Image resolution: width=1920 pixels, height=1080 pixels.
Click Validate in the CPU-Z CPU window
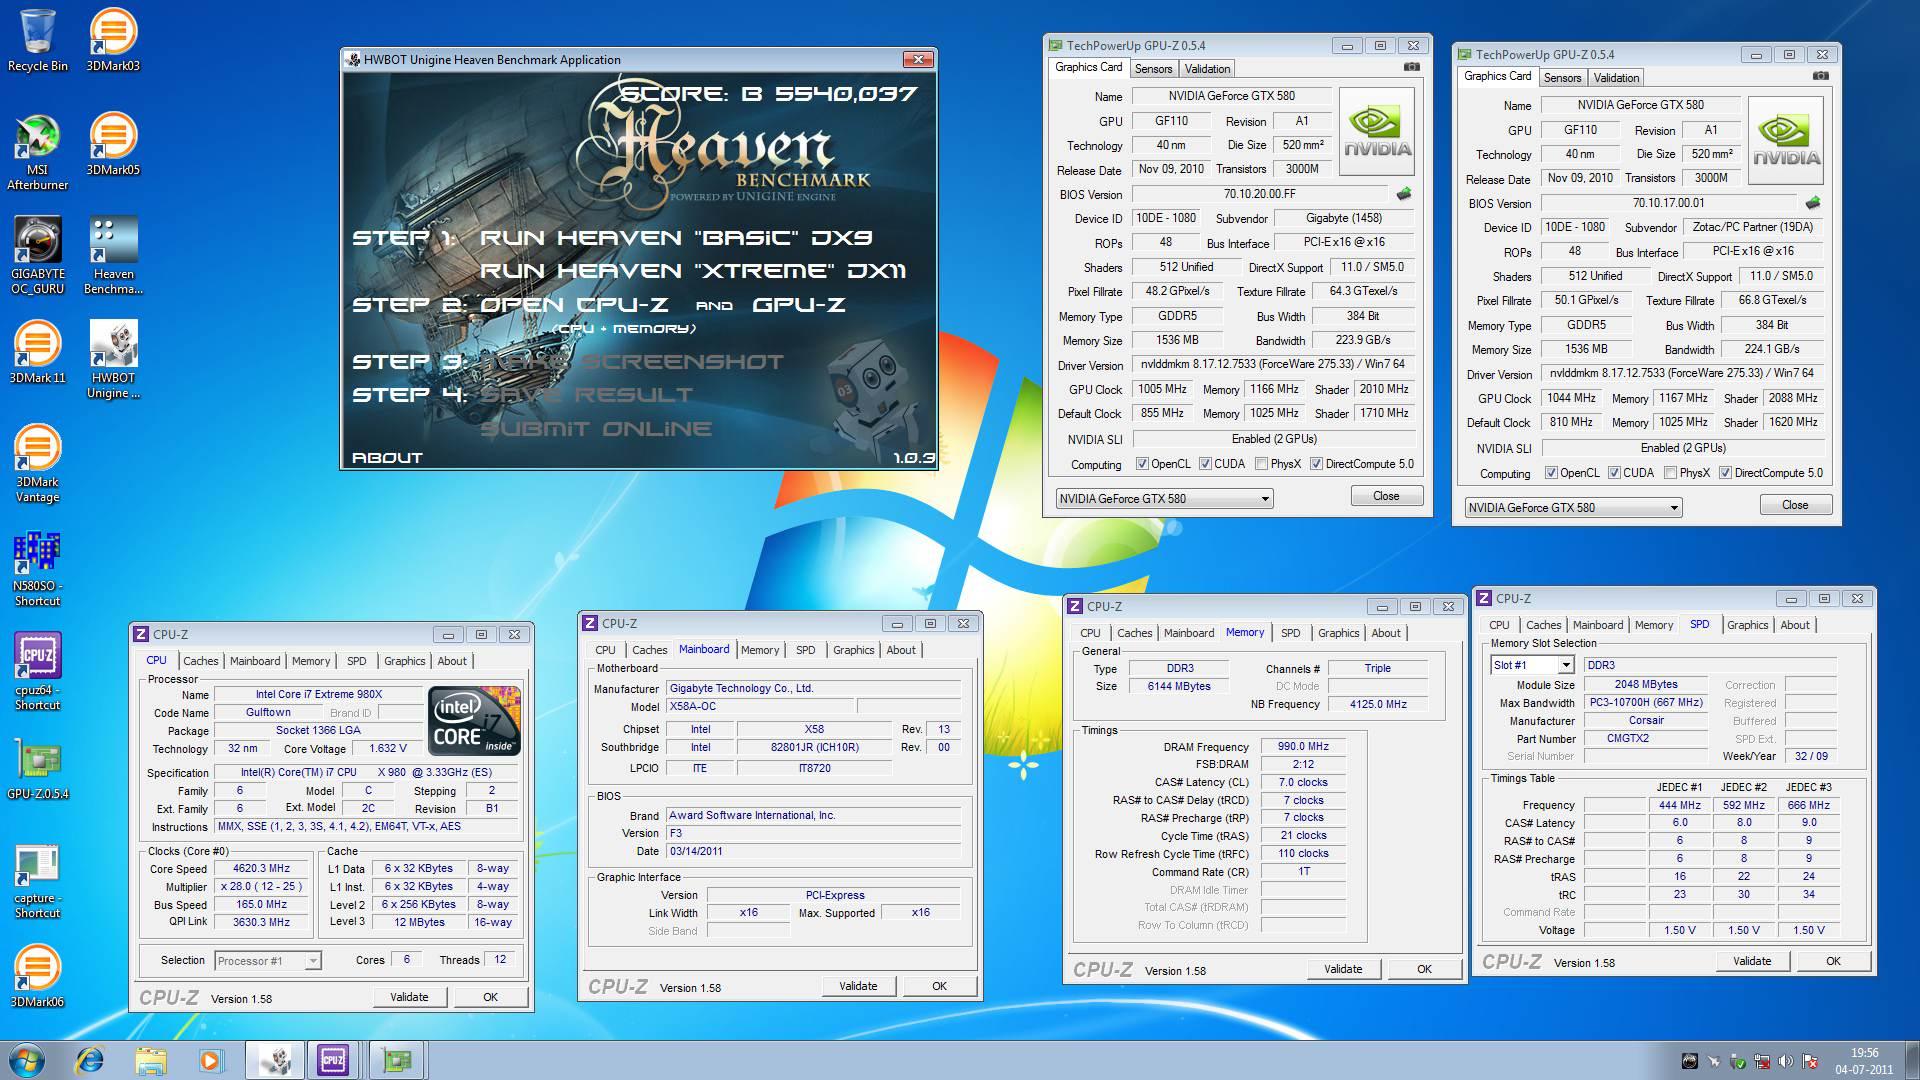click(x=409, y=997)
